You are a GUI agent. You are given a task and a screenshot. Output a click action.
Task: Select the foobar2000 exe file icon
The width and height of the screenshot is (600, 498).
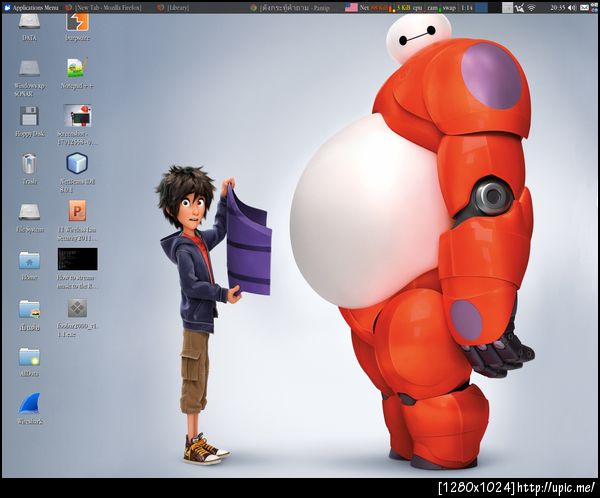[77, 308]
